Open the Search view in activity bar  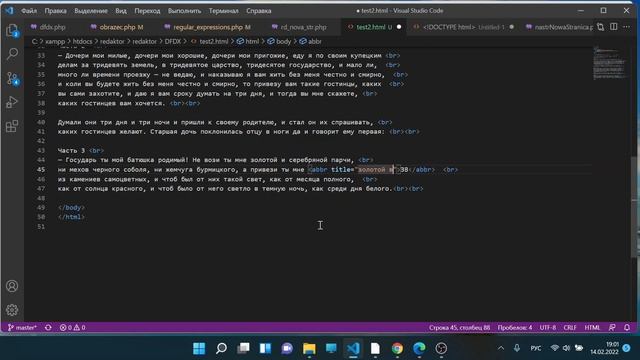[12, 53]
